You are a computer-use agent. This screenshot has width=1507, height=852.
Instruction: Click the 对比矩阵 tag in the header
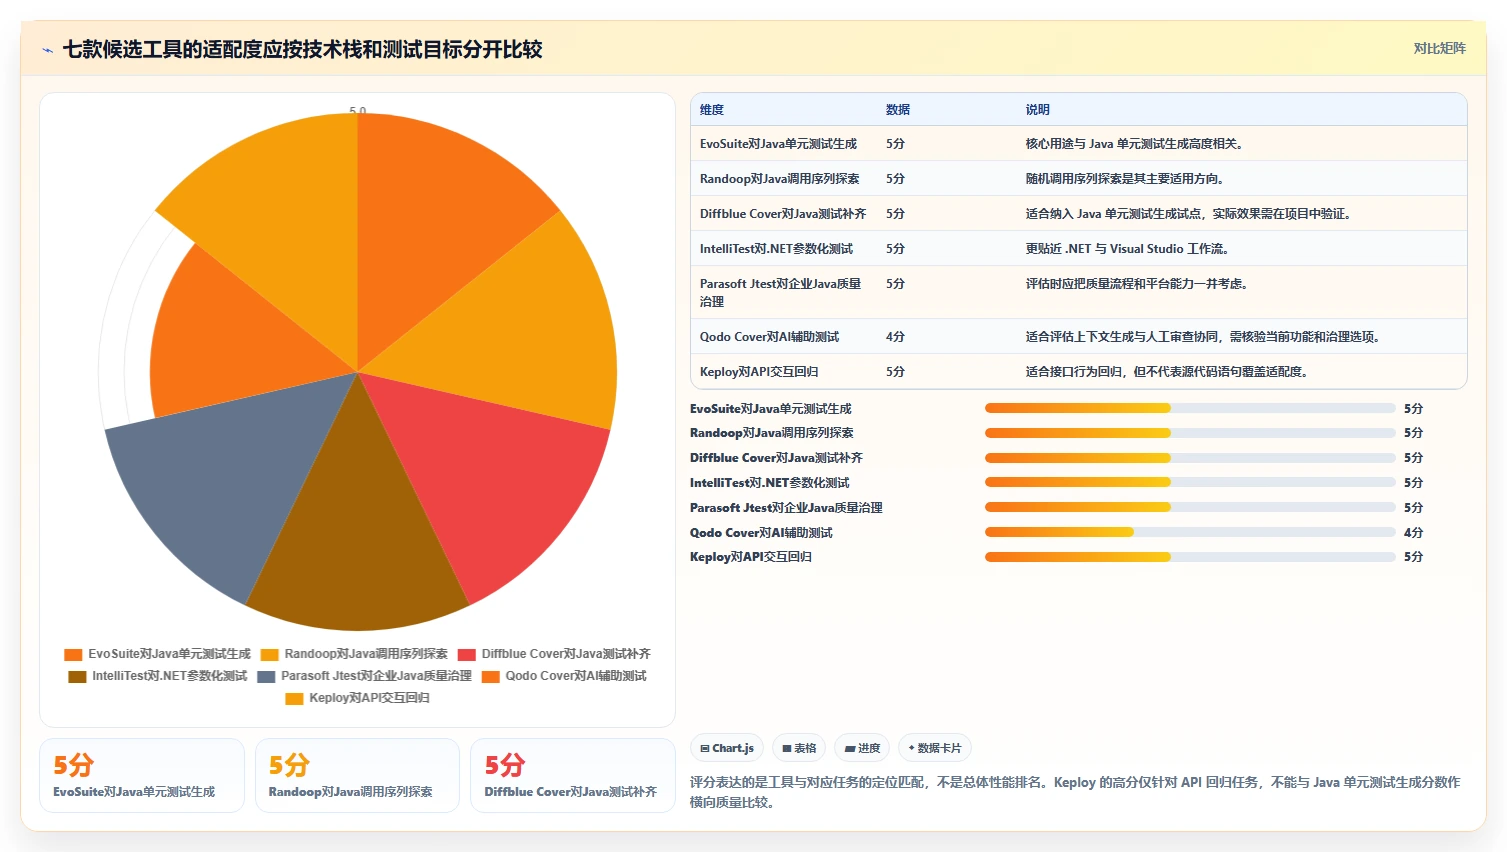(1439, 48)
